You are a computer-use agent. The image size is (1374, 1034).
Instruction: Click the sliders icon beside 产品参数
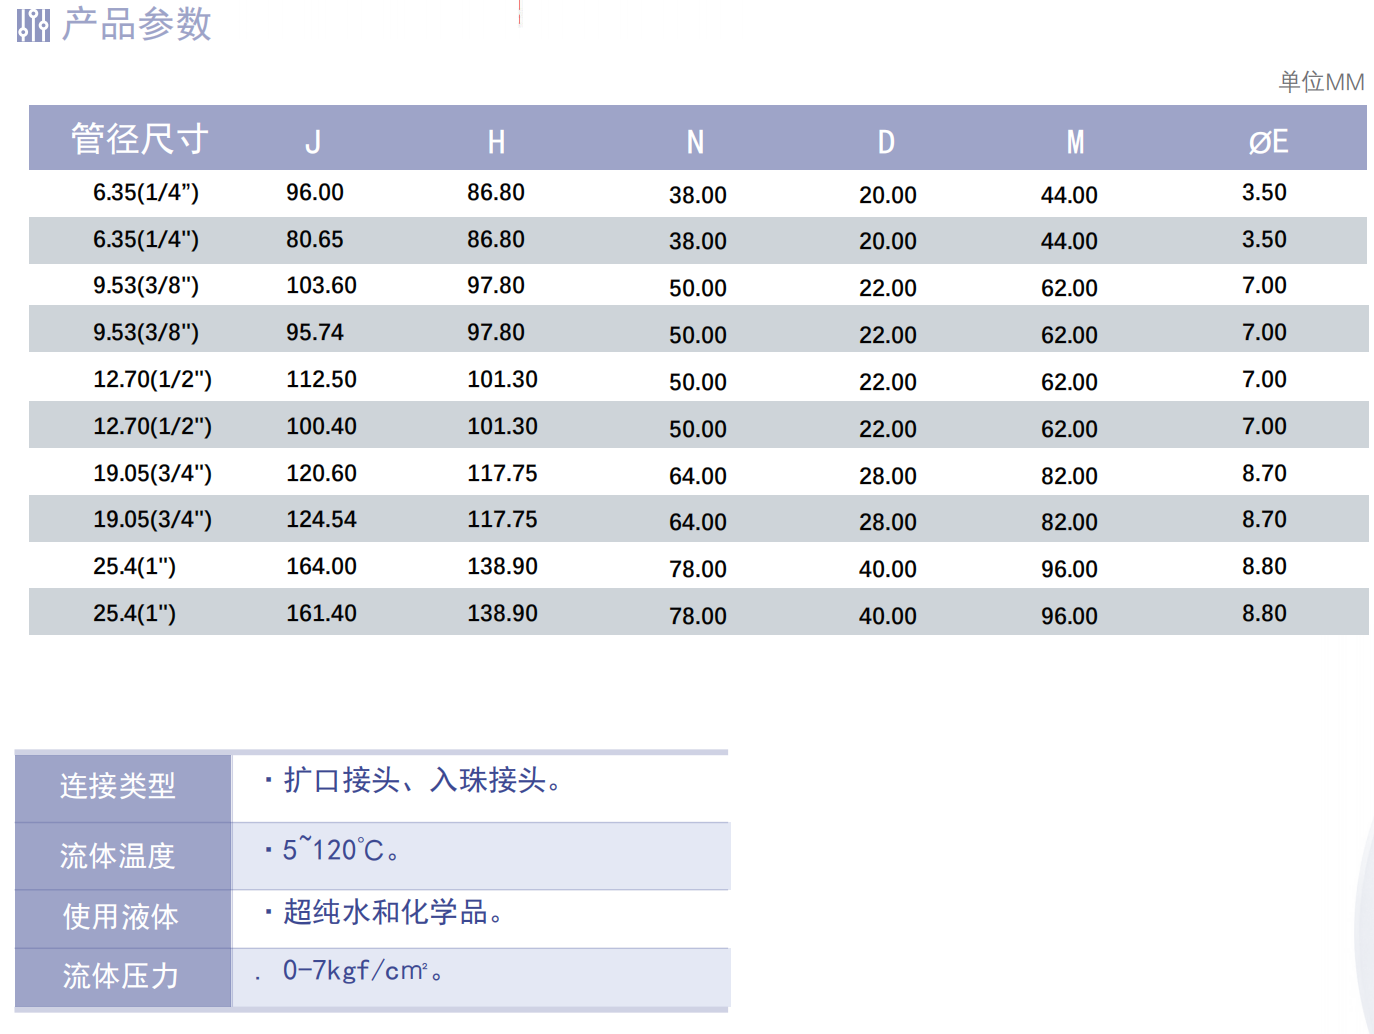pyautogui.click(x=33, y=25)
